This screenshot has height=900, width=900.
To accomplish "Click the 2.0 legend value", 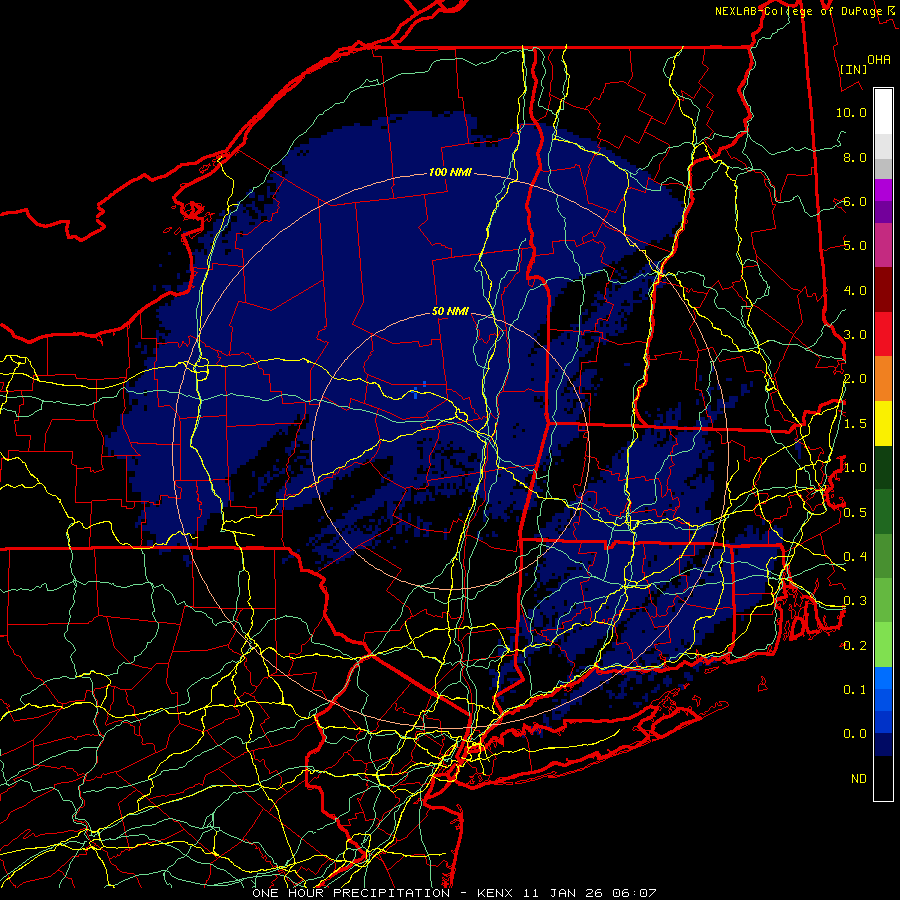I will 855,379.
